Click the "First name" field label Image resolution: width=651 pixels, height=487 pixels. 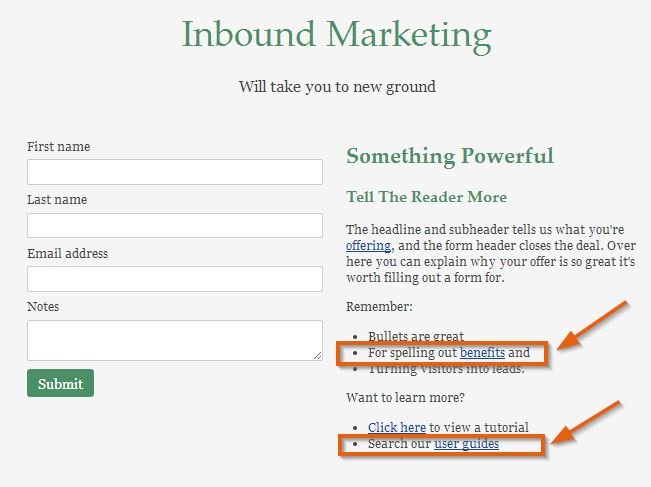coord(59,147)
